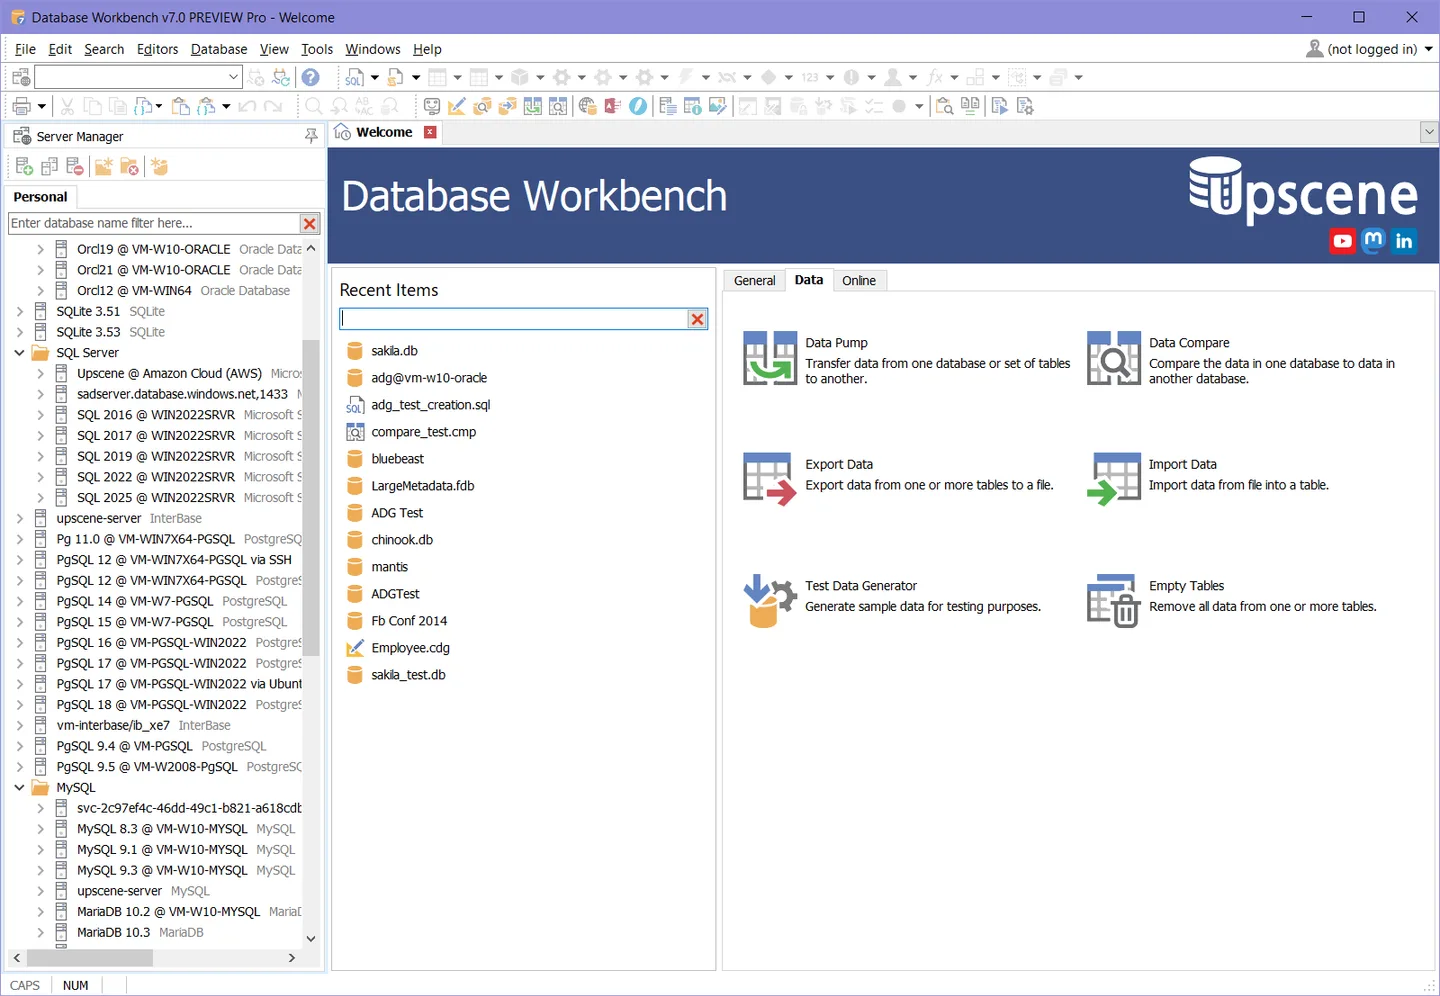The width and height of the screenshot is (1440, 996).
Task: Click the Recent Items search field
Action: [514, 319]
